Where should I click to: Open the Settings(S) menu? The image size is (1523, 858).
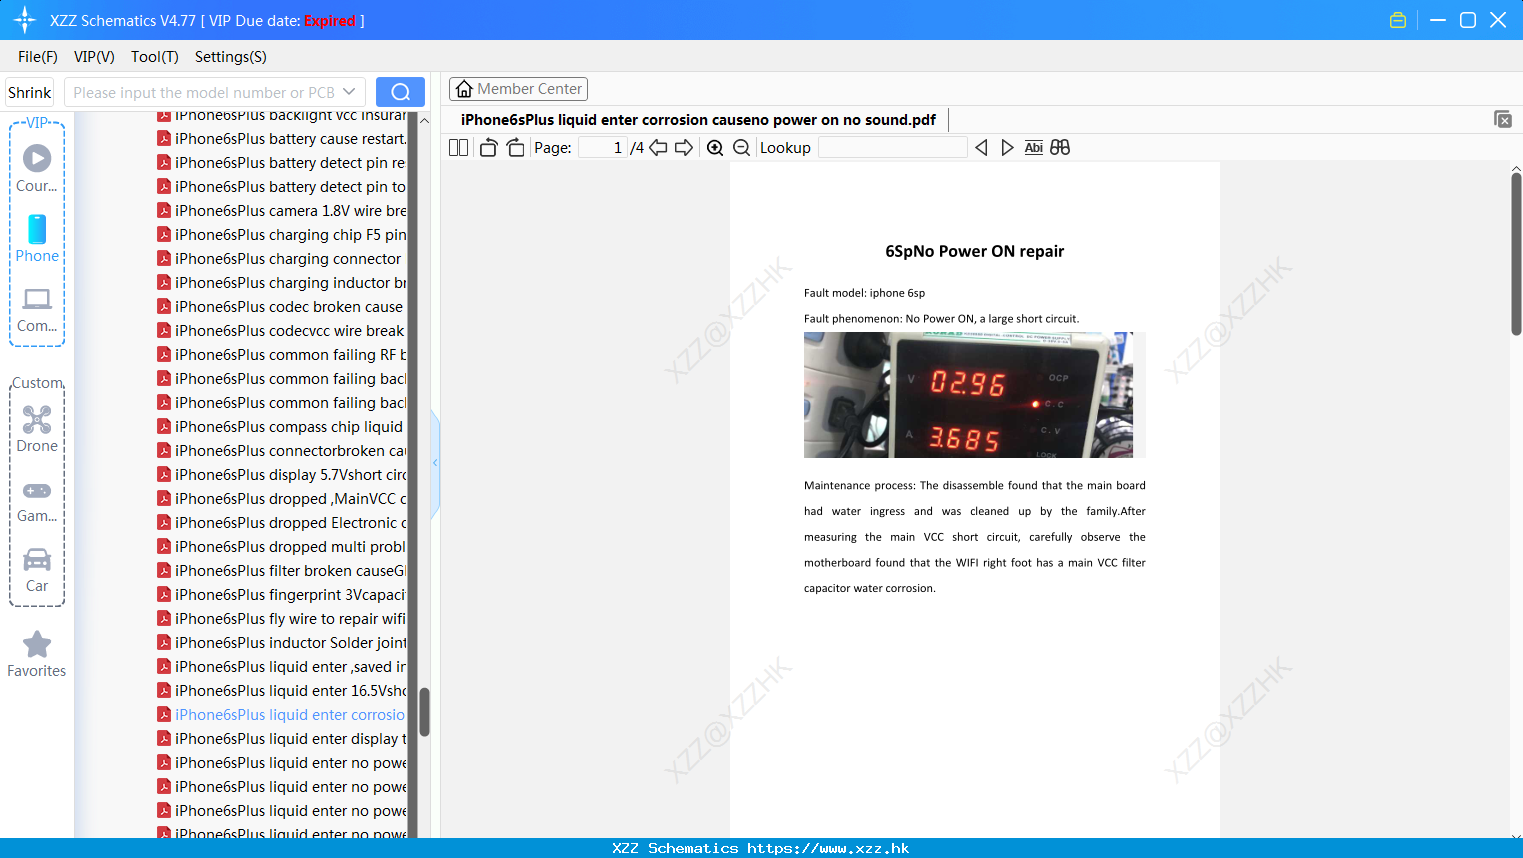231,57
